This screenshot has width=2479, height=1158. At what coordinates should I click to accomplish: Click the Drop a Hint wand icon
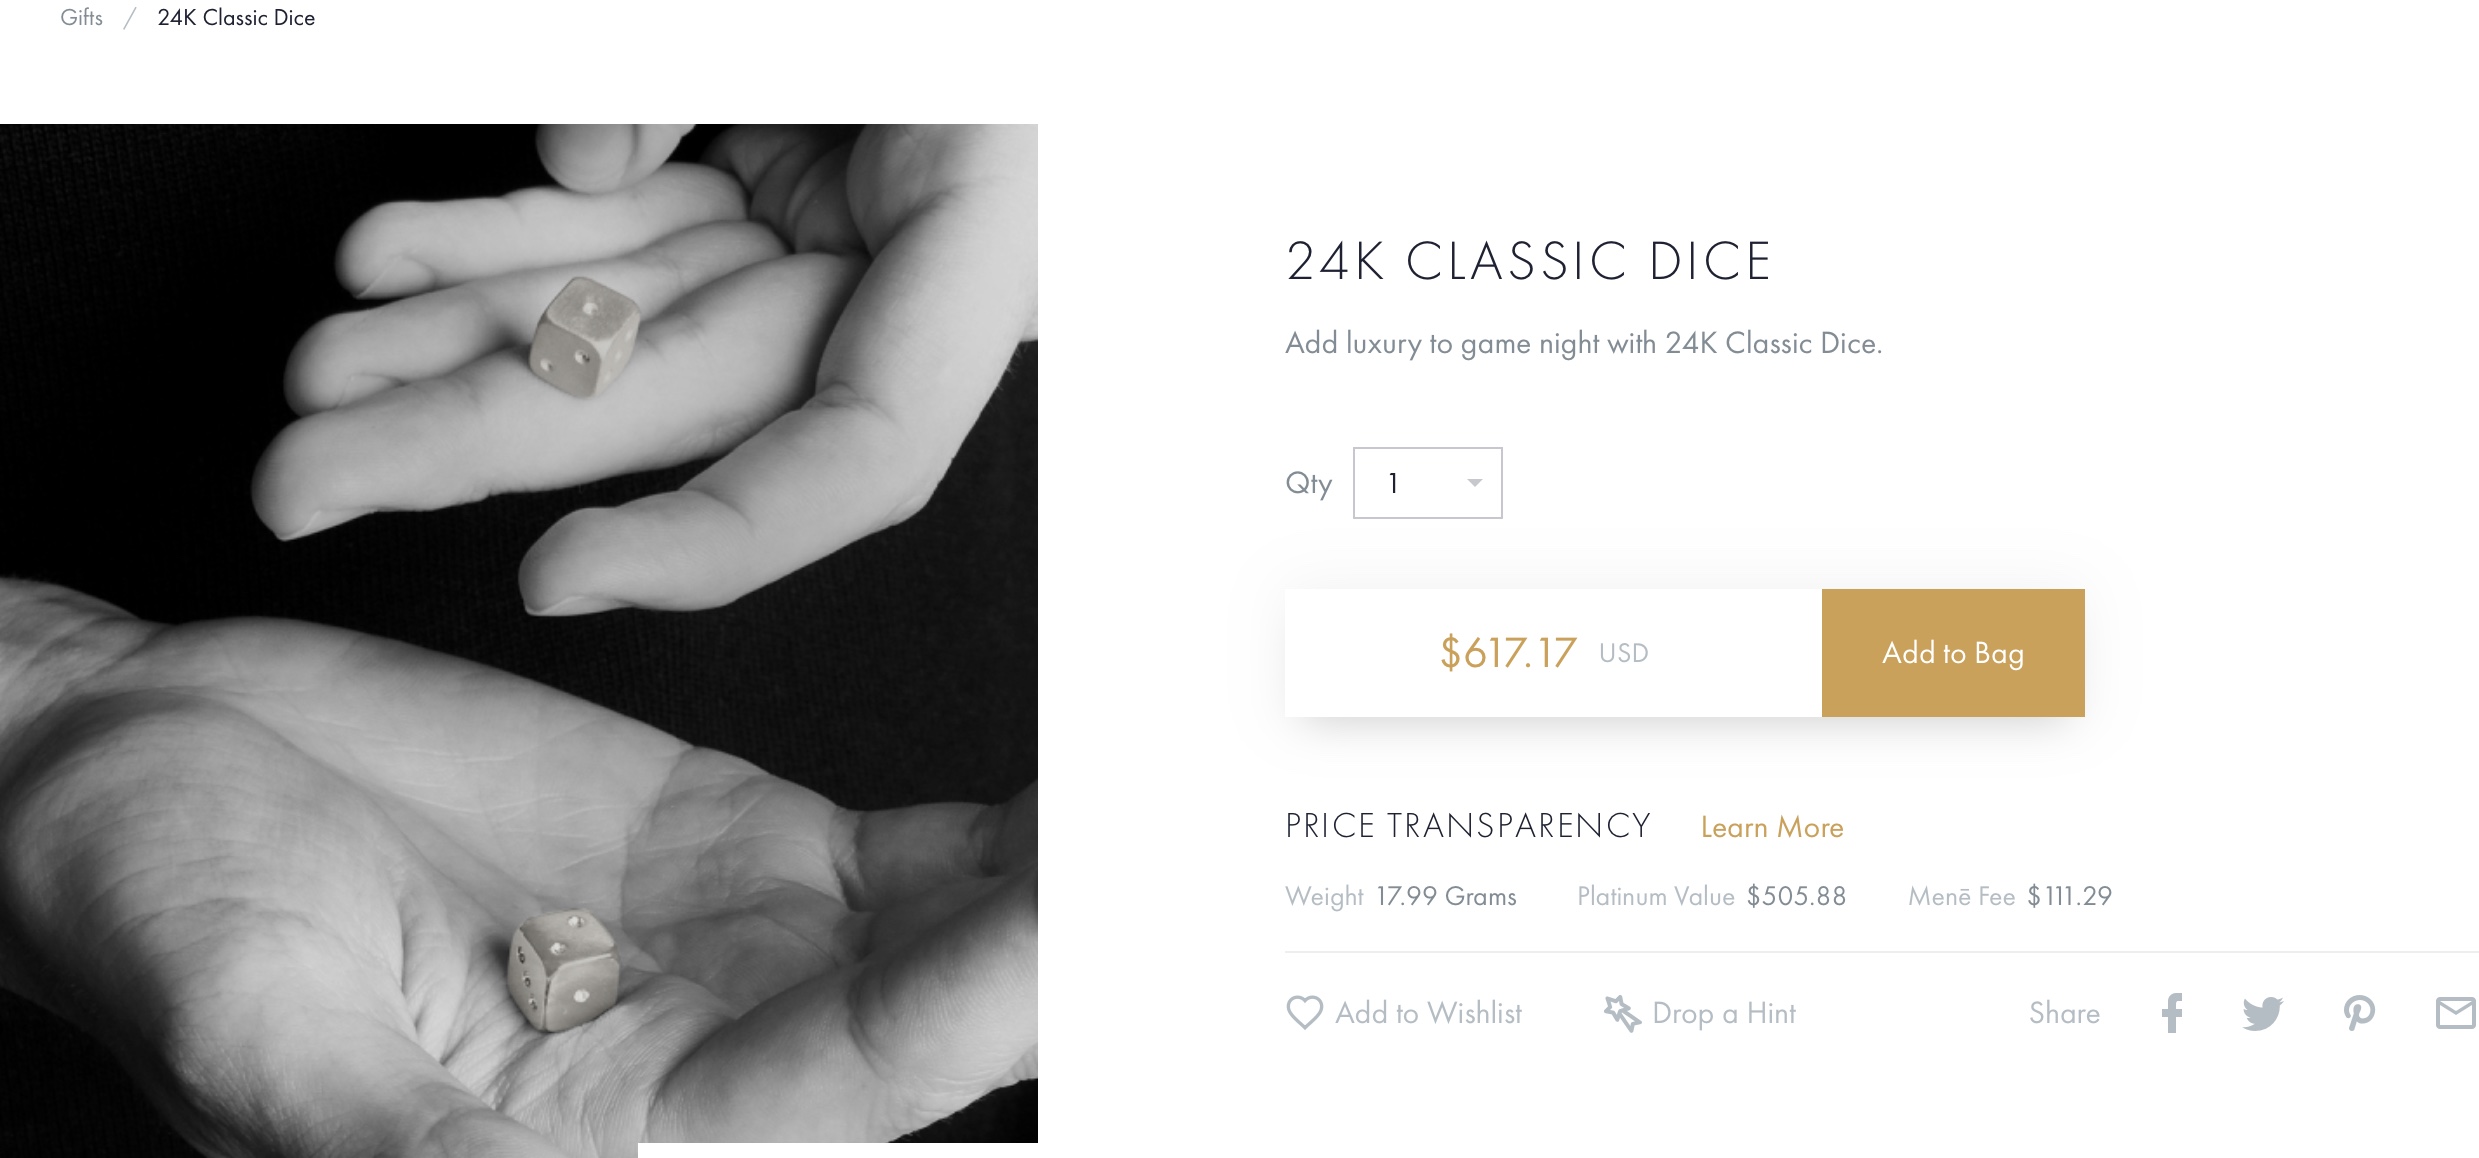[x=1622, y=1013]
